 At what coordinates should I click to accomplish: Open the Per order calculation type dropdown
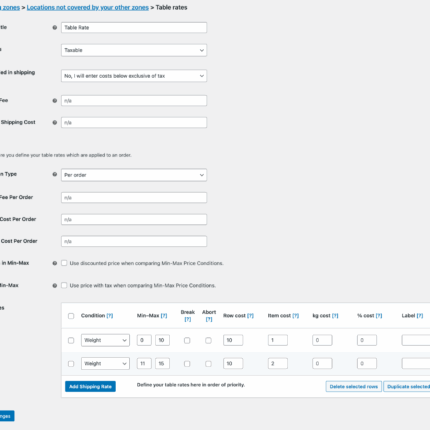[x=134, y=175]
